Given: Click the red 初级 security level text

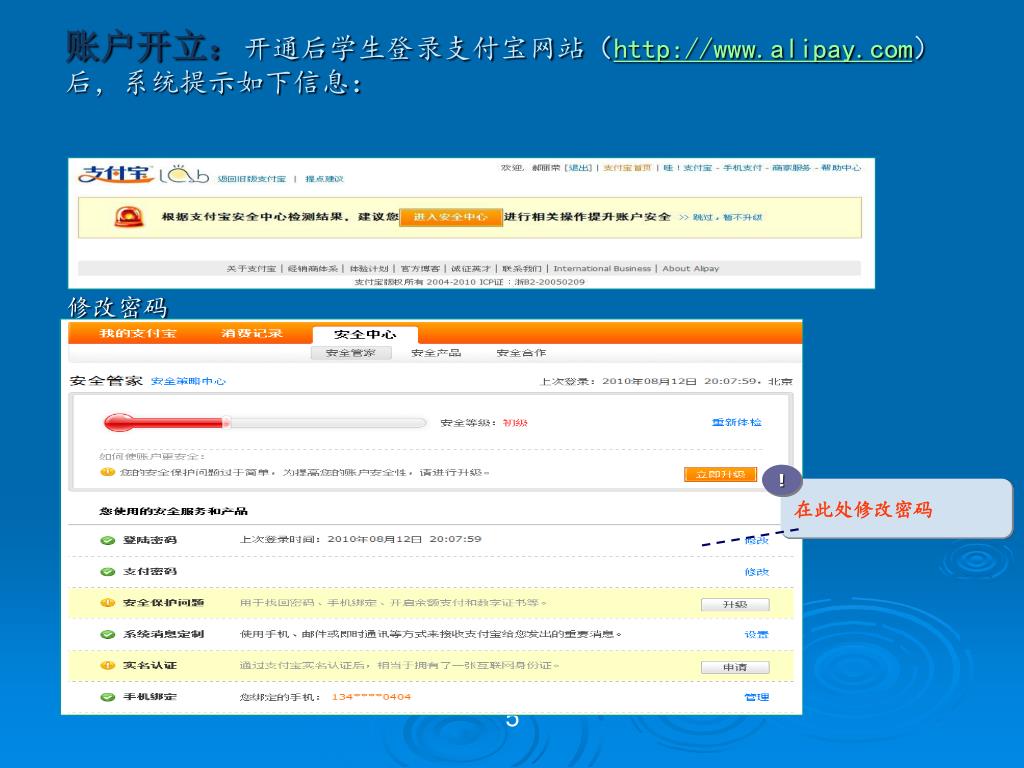Looking at the screenshot, I should tap(515, 423).
